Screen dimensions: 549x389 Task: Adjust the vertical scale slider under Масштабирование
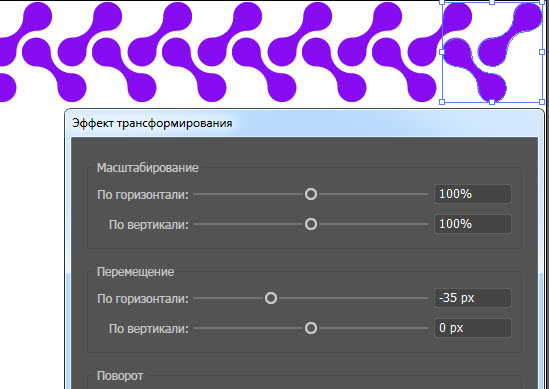point(311,224)
